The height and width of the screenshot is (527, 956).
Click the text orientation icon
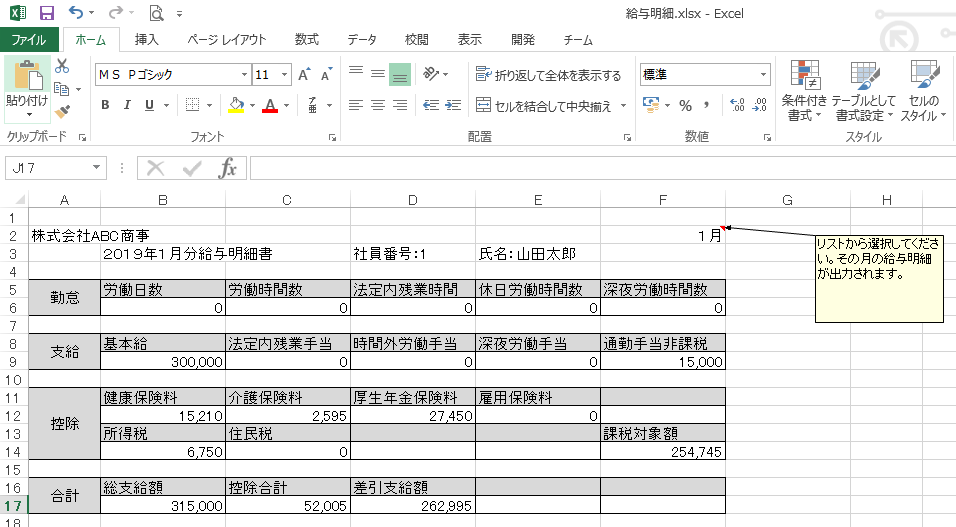pos(432,74)
